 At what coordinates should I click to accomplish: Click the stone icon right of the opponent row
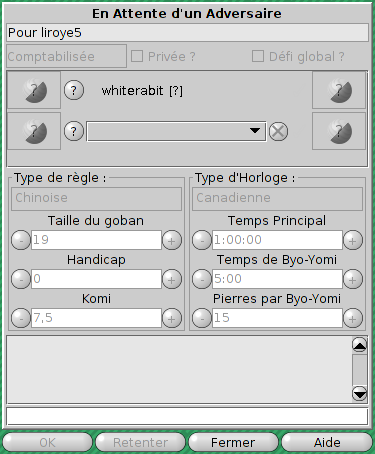click(339, 131)
